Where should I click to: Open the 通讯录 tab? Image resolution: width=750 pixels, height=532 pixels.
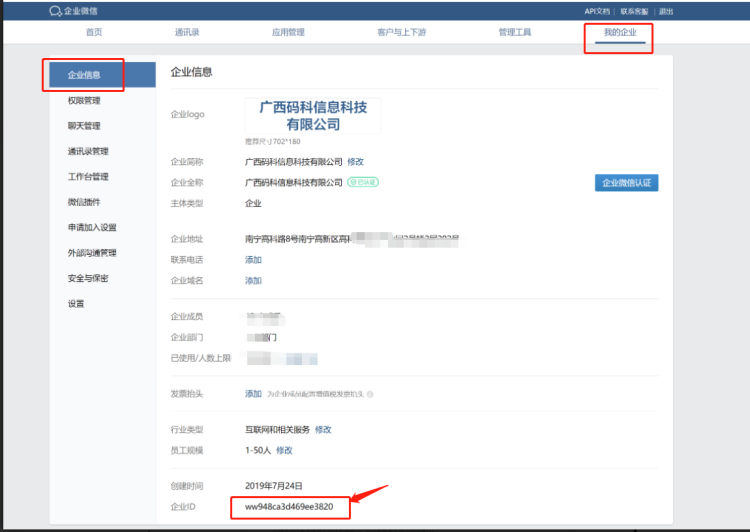click(x=187, y=32)
